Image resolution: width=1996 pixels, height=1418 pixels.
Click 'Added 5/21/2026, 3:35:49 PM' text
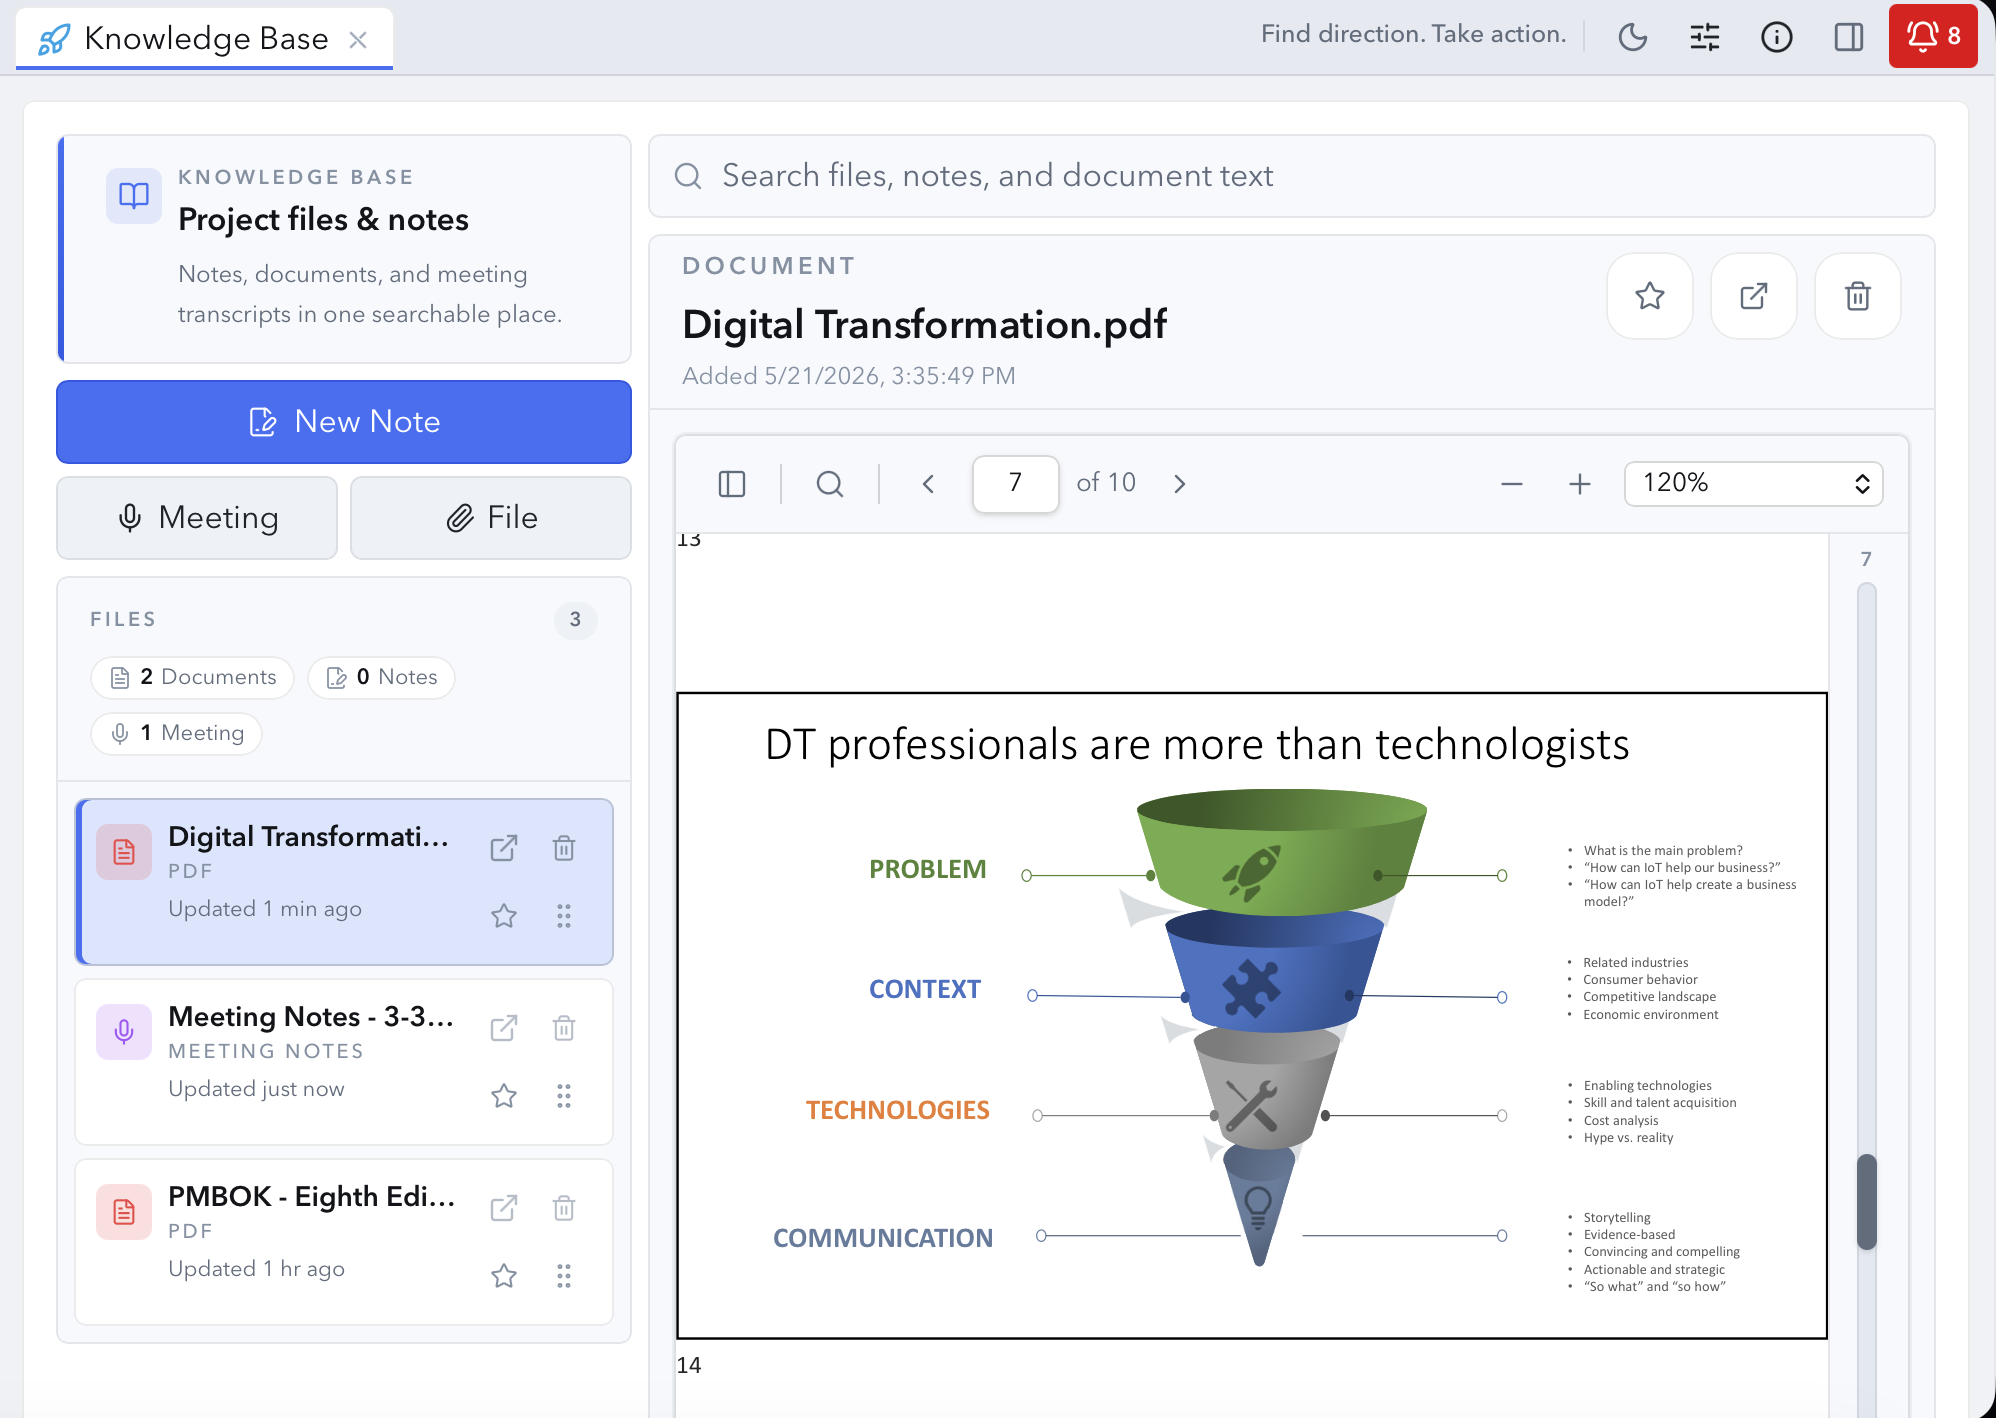[x=848, y=376]
